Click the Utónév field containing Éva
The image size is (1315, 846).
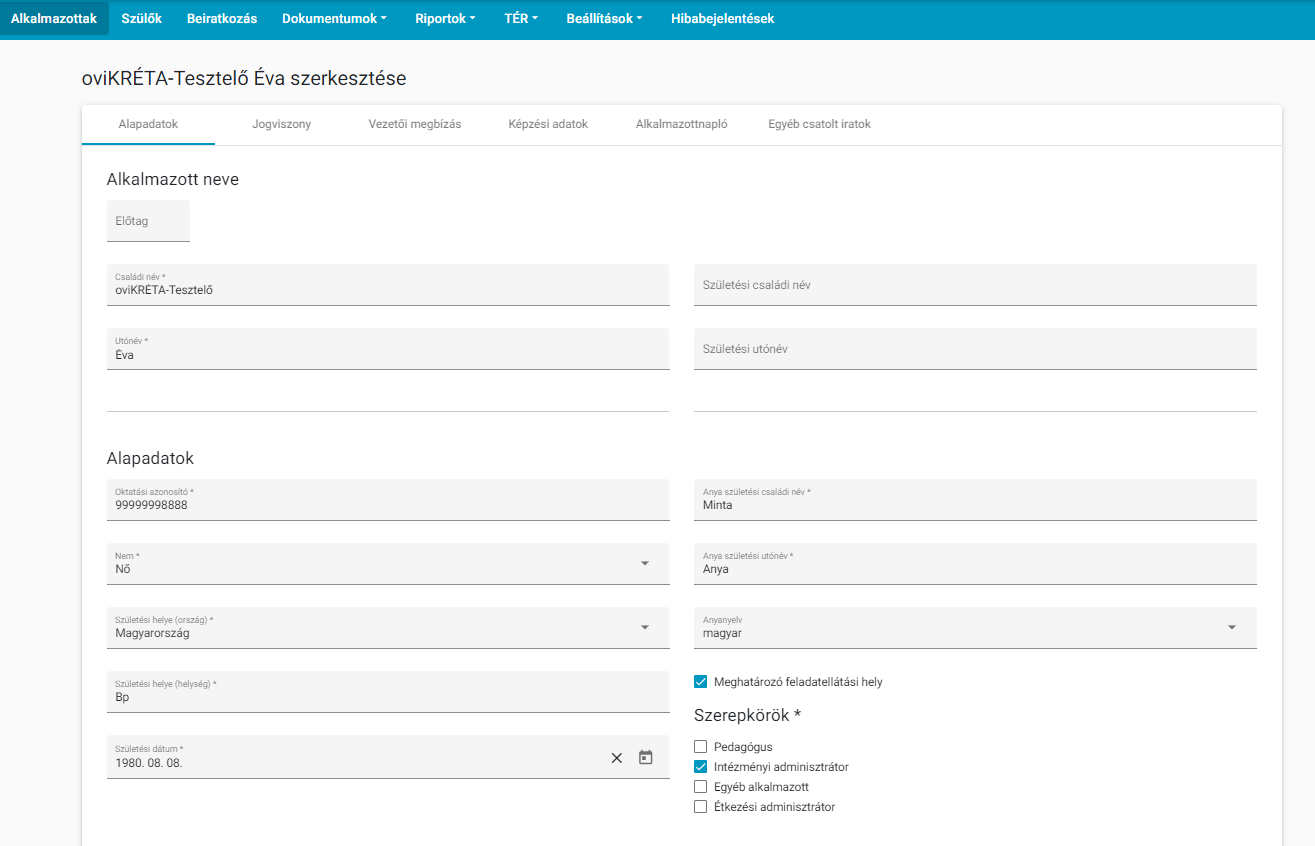tap(388, 349)
